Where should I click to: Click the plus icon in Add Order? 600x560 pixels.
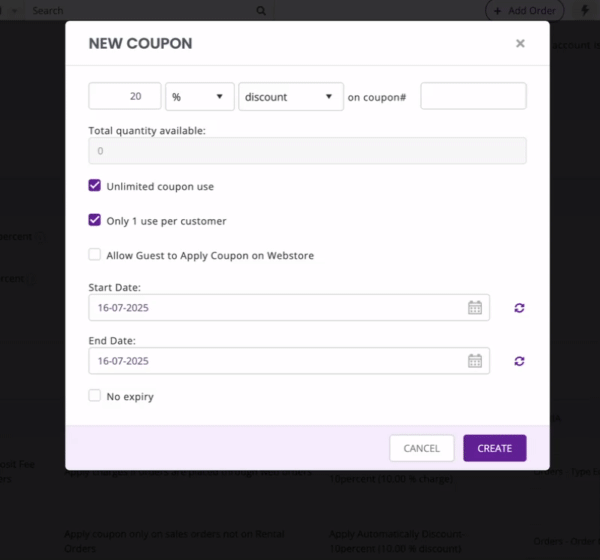(497, 11)
